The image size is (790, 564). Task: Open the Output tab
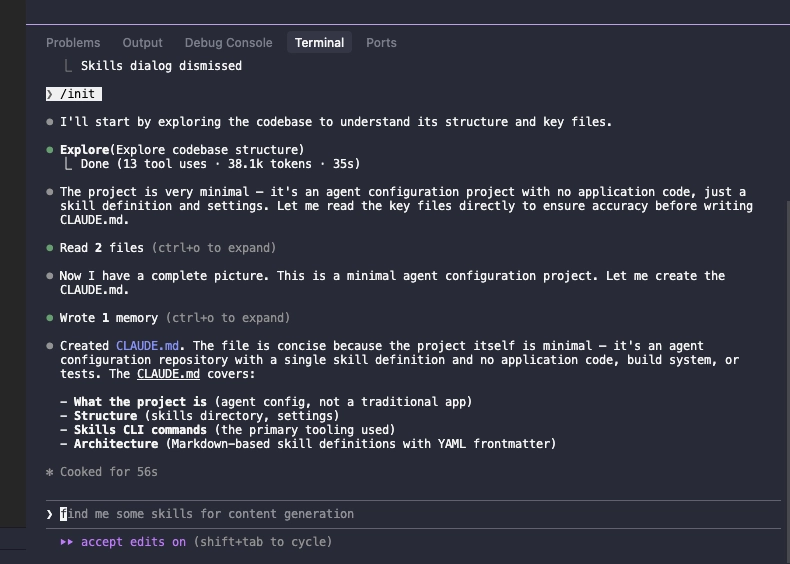pos(142,43)
